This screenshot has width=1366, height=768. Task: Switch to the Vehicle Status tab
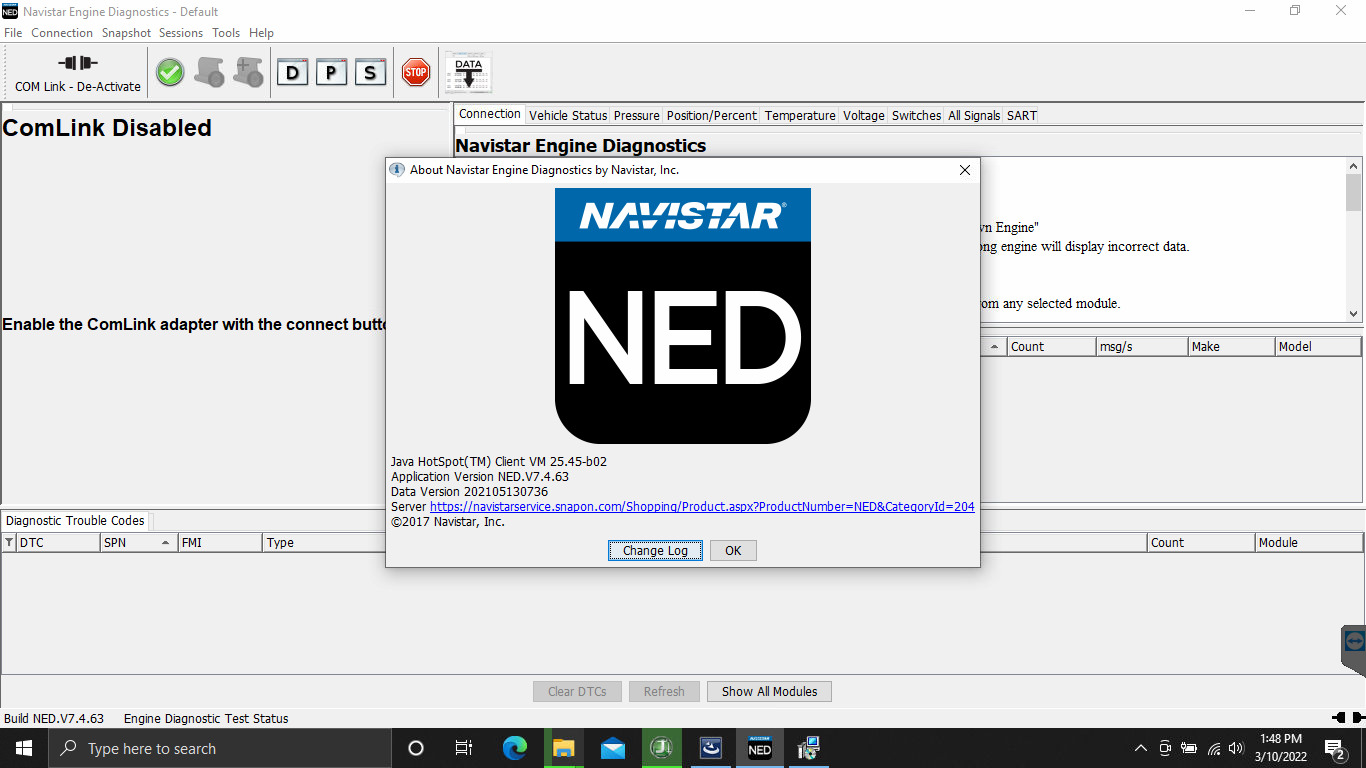coord(568,116)
